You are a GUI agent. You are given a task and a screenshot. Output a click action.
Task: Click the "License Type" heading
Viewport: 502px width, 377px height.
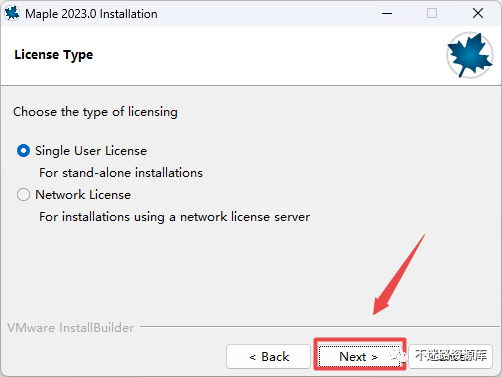[54, 55]
